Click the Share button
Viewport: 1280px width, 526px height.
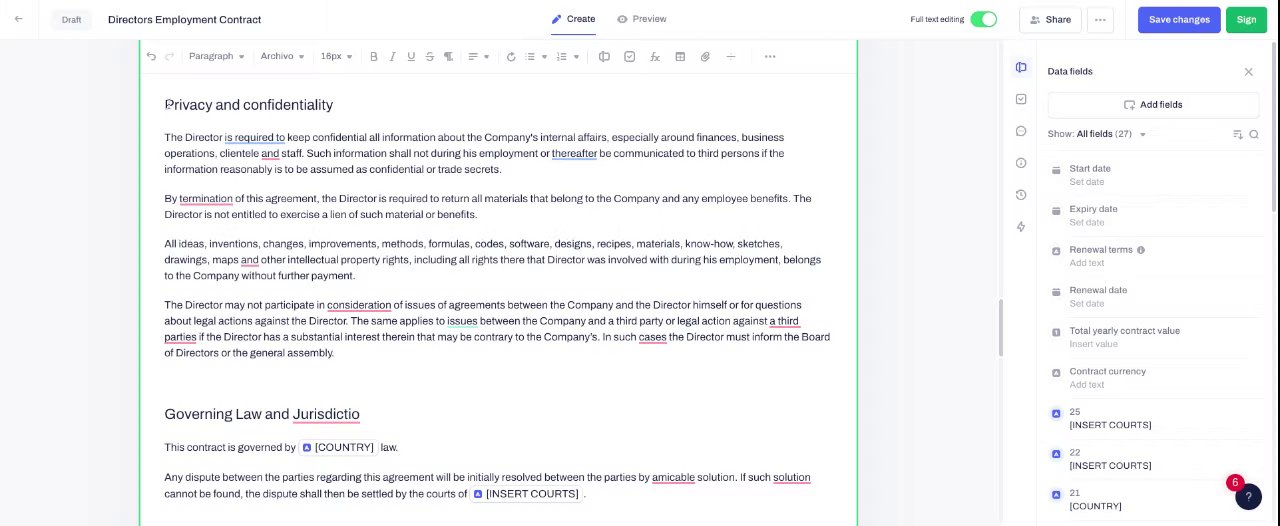(x=1050, y=20)
